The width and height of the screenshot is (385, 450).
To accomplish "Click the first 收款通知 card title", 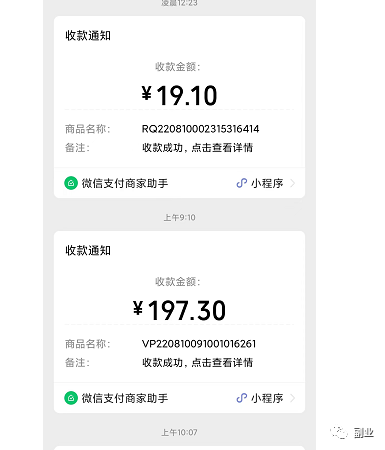I will click(88, 36).
